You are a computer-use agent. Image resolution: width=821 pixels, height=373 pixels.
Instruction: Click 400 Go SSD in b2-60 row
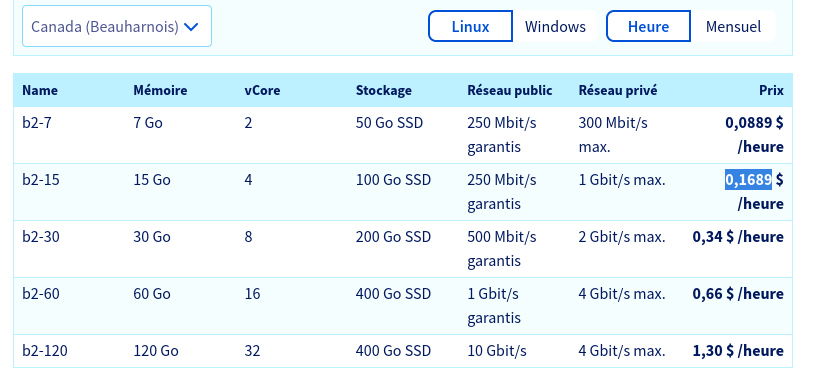[x=393, y=294]
